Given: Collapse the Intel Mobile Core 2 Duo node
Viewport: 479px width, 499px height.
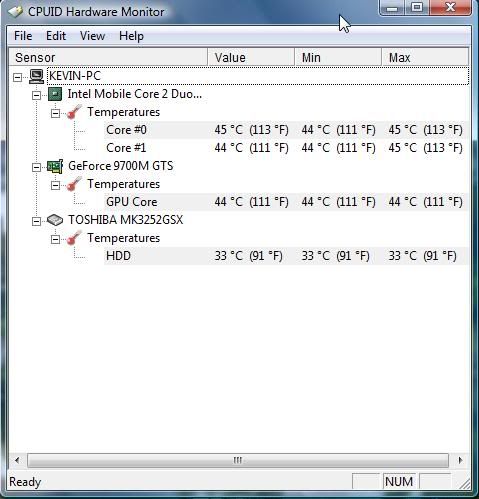Looking at the screenshot, I should (36, 95).
